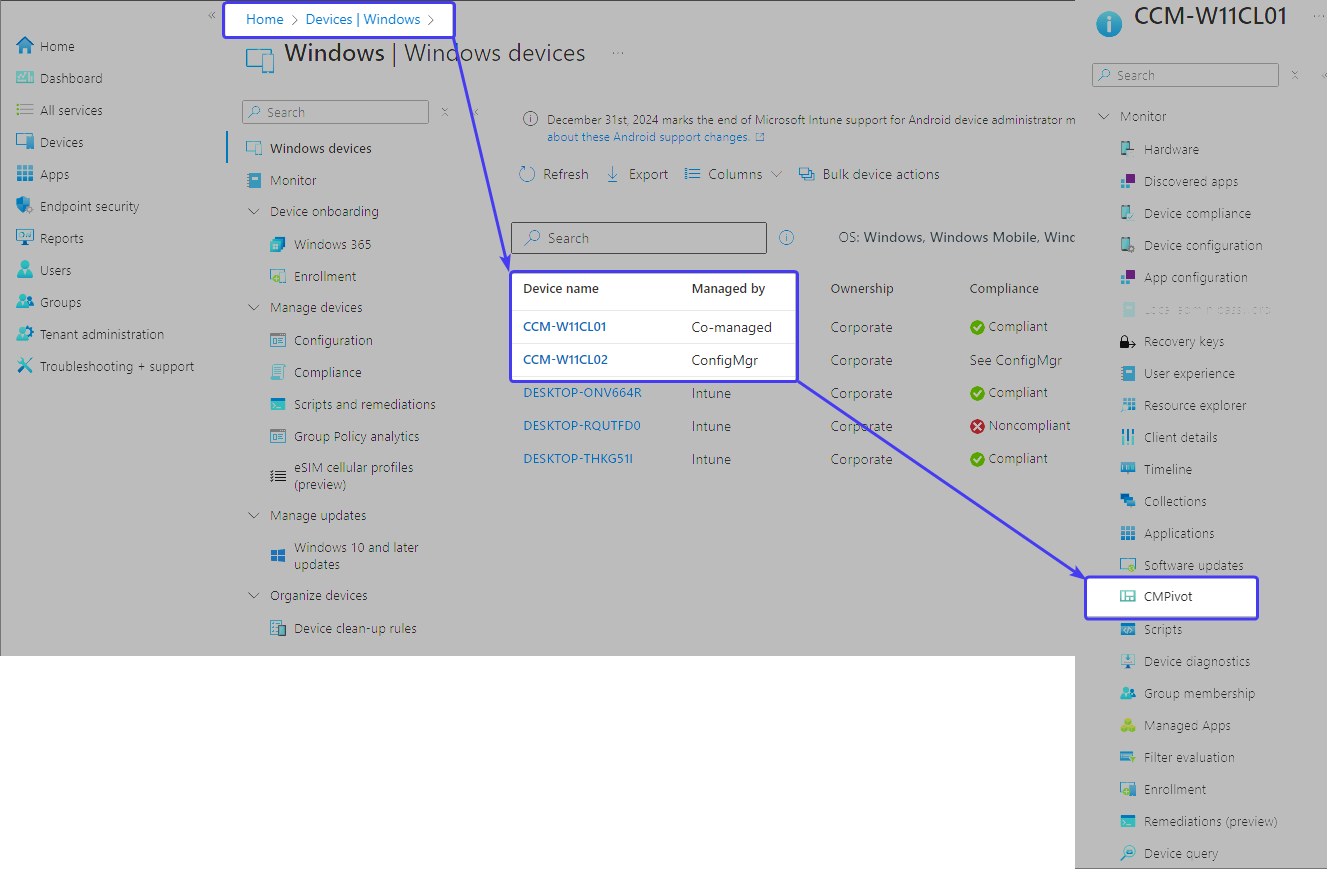
Task: Open the Android support changes link
Action: point(656,137)
